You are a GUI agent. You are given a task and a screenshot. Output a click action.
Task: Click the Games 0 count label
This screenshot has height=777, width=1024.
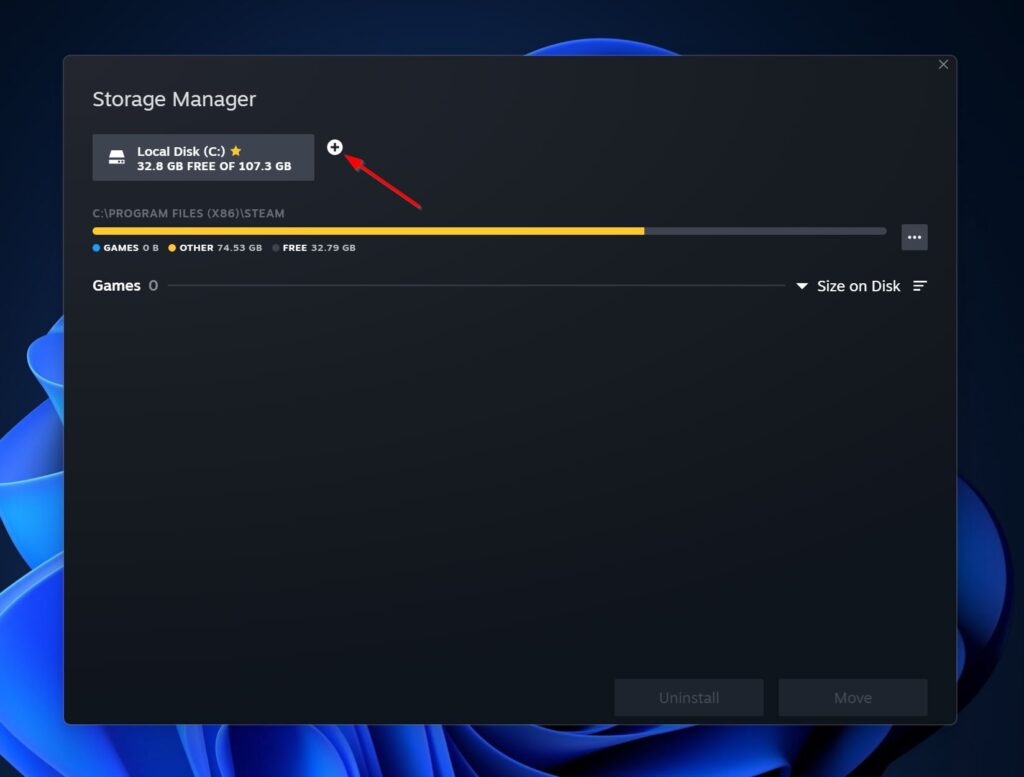coord(124,286)
